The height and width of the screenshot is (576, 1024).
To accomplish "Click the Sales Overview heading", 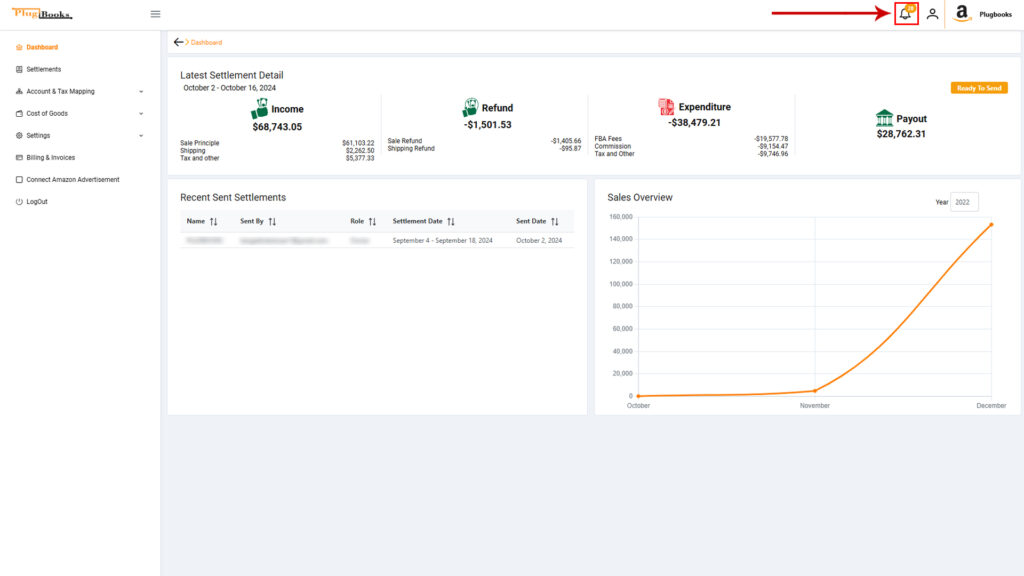I will (x=640, y=197).
